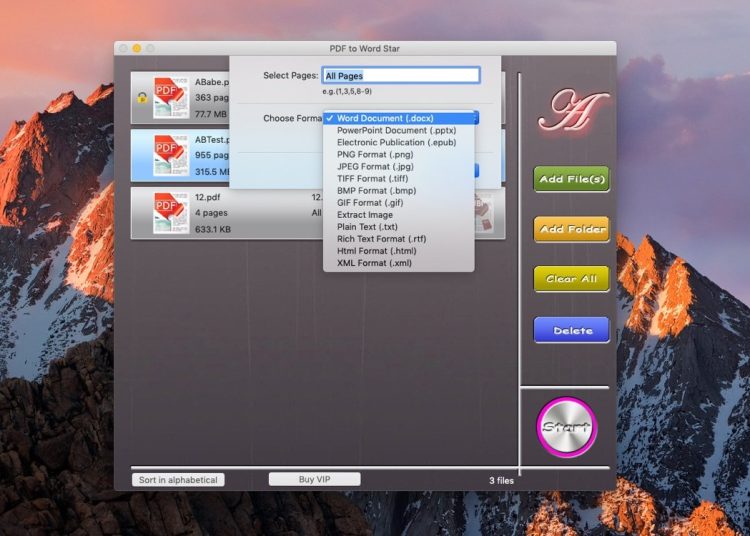Pick PNG Format (.png) from list

376,155
